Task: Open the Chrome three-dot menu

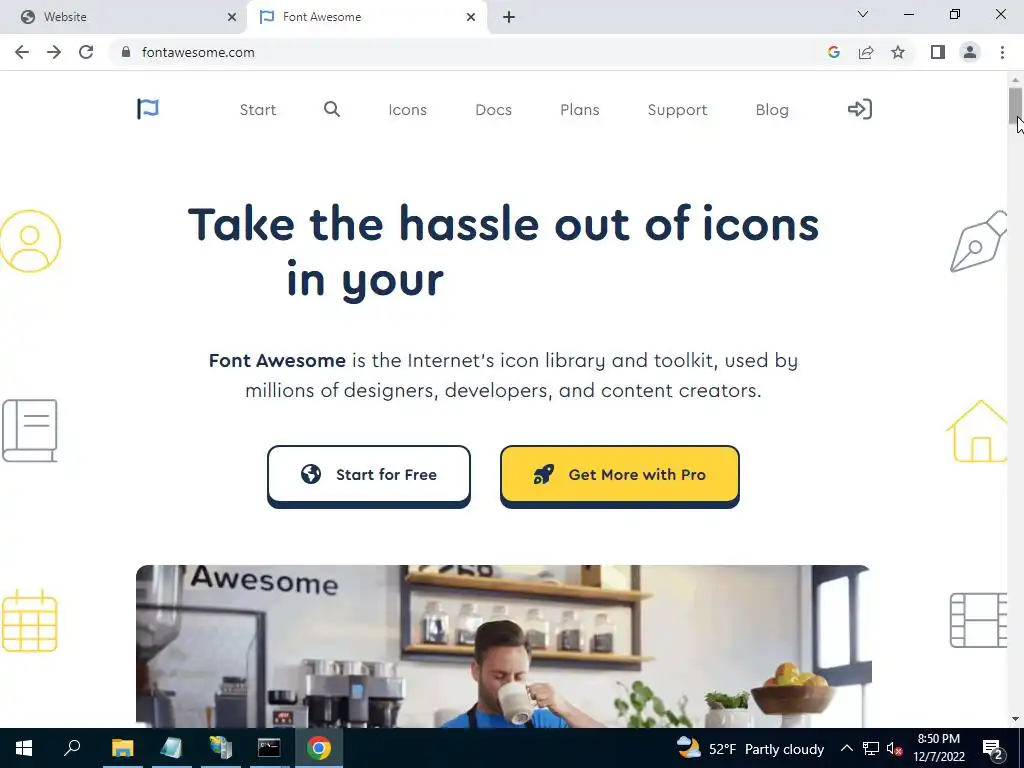Action: [x=1002, y=52]
